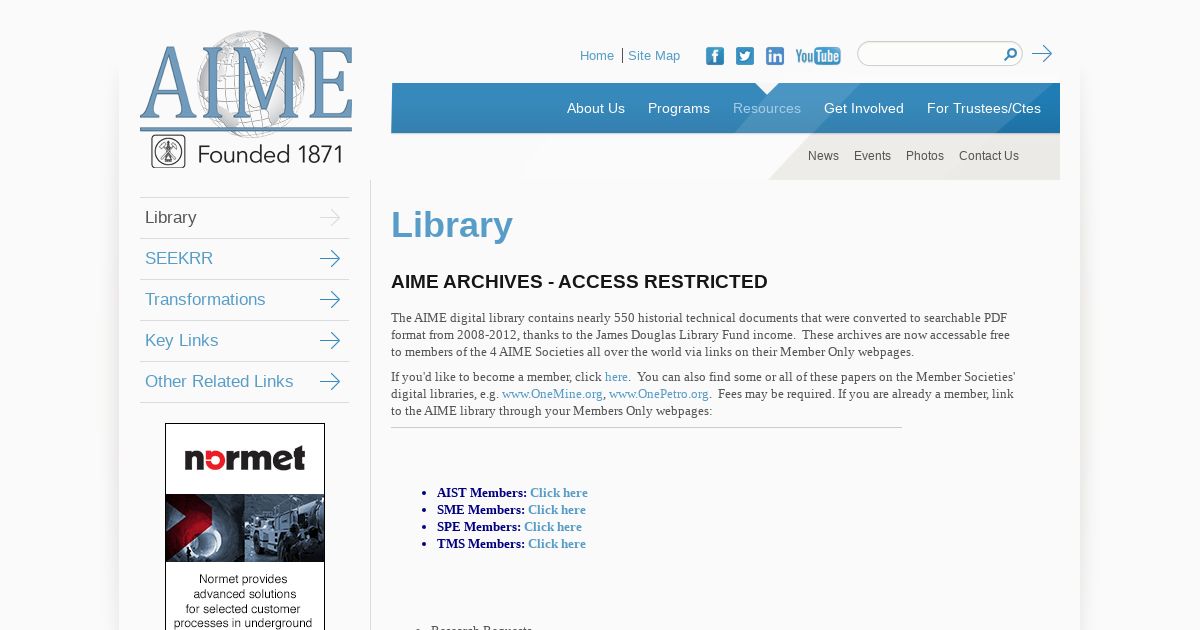Open the www.OneMine.org link
1200x630 pixels.
coord(552,394)
